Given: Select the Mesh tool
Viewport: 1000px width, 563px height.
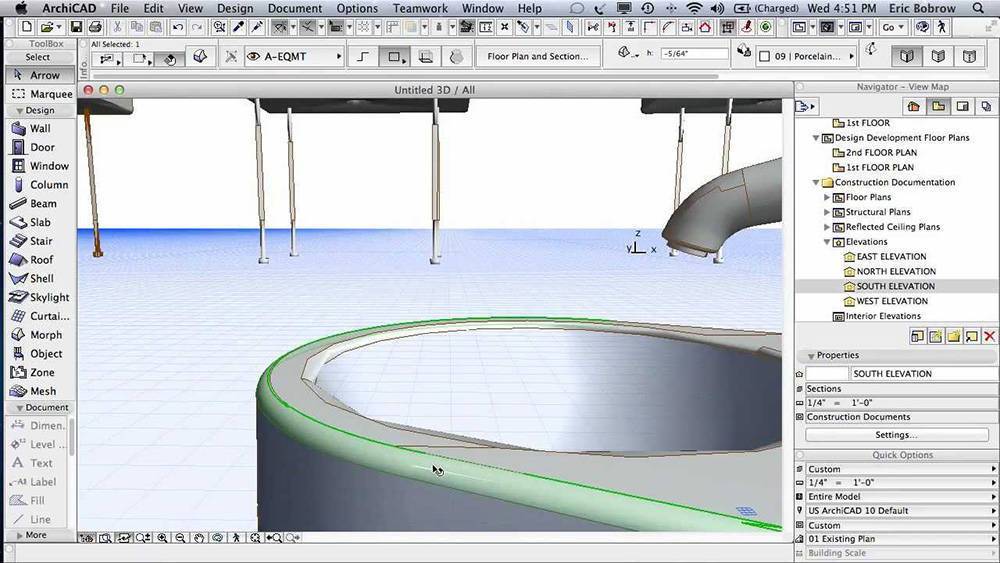Looking at the screenshot, I should [x=38, y=391].
